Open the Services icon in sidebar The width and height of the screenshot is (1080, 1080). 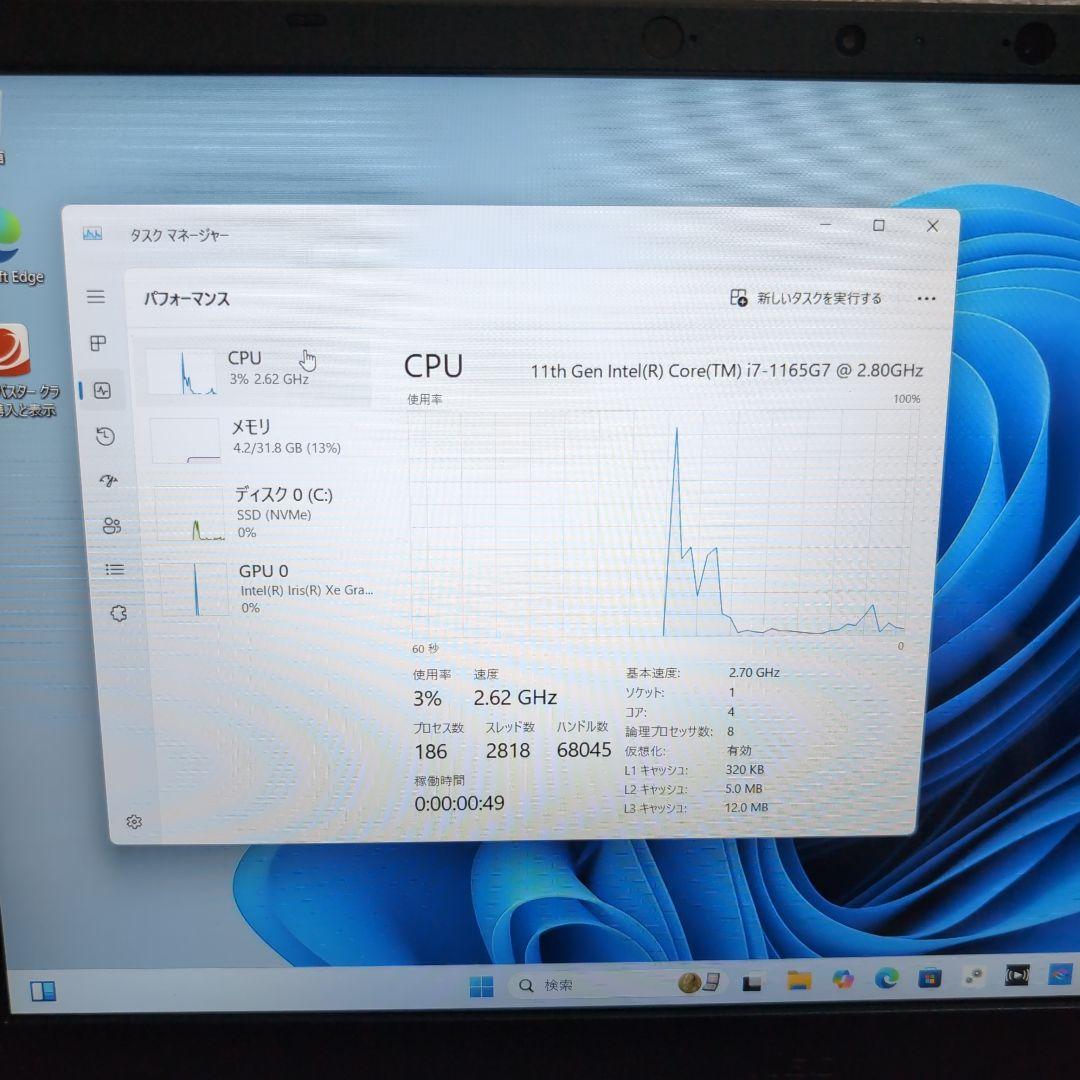click(118, 613)
